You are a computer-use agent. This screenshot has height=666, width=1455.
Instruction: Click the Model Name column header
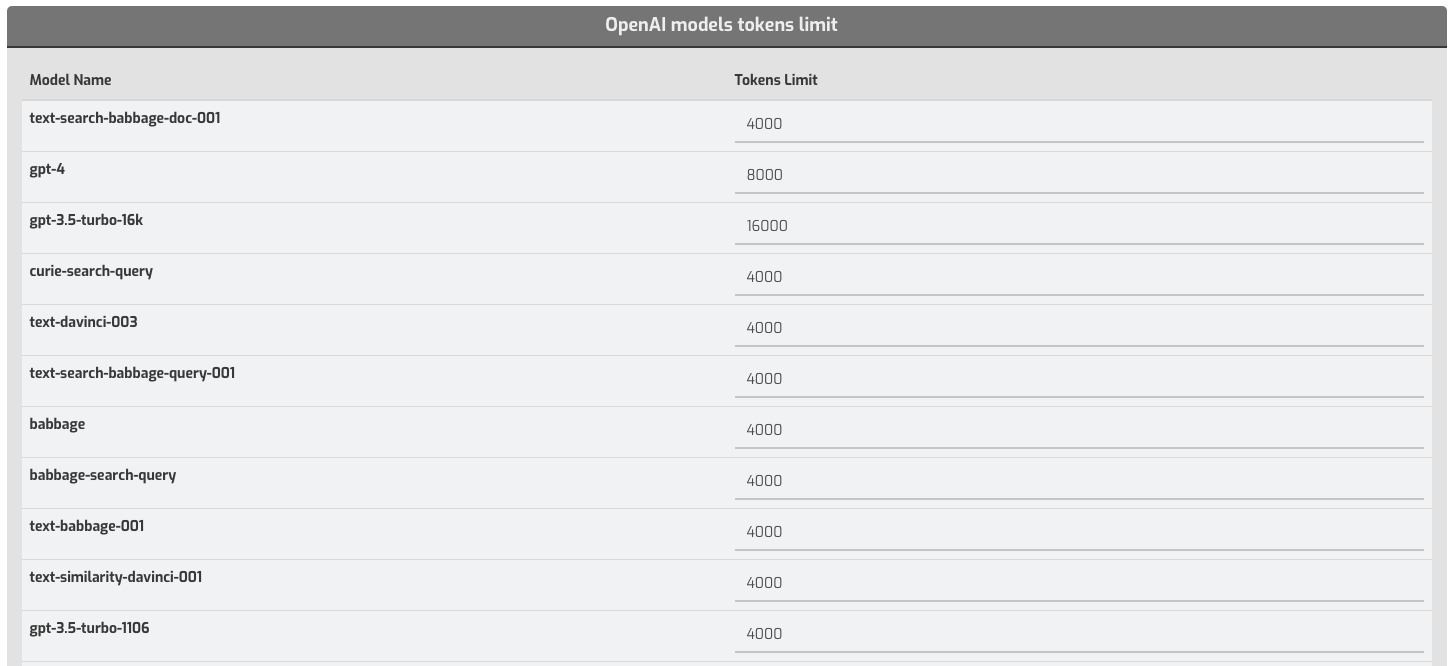(70, 80)
